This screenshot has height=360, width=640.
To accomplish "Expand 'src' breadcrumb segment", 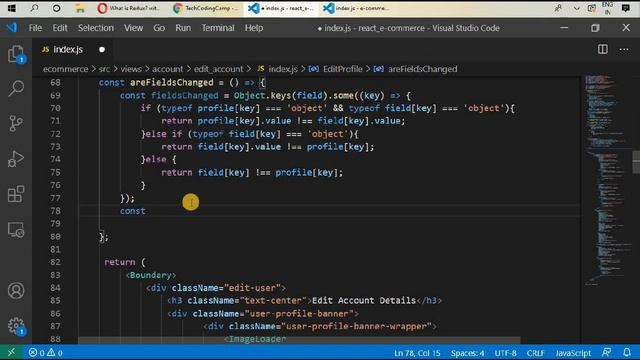I will tap(104, 69).
